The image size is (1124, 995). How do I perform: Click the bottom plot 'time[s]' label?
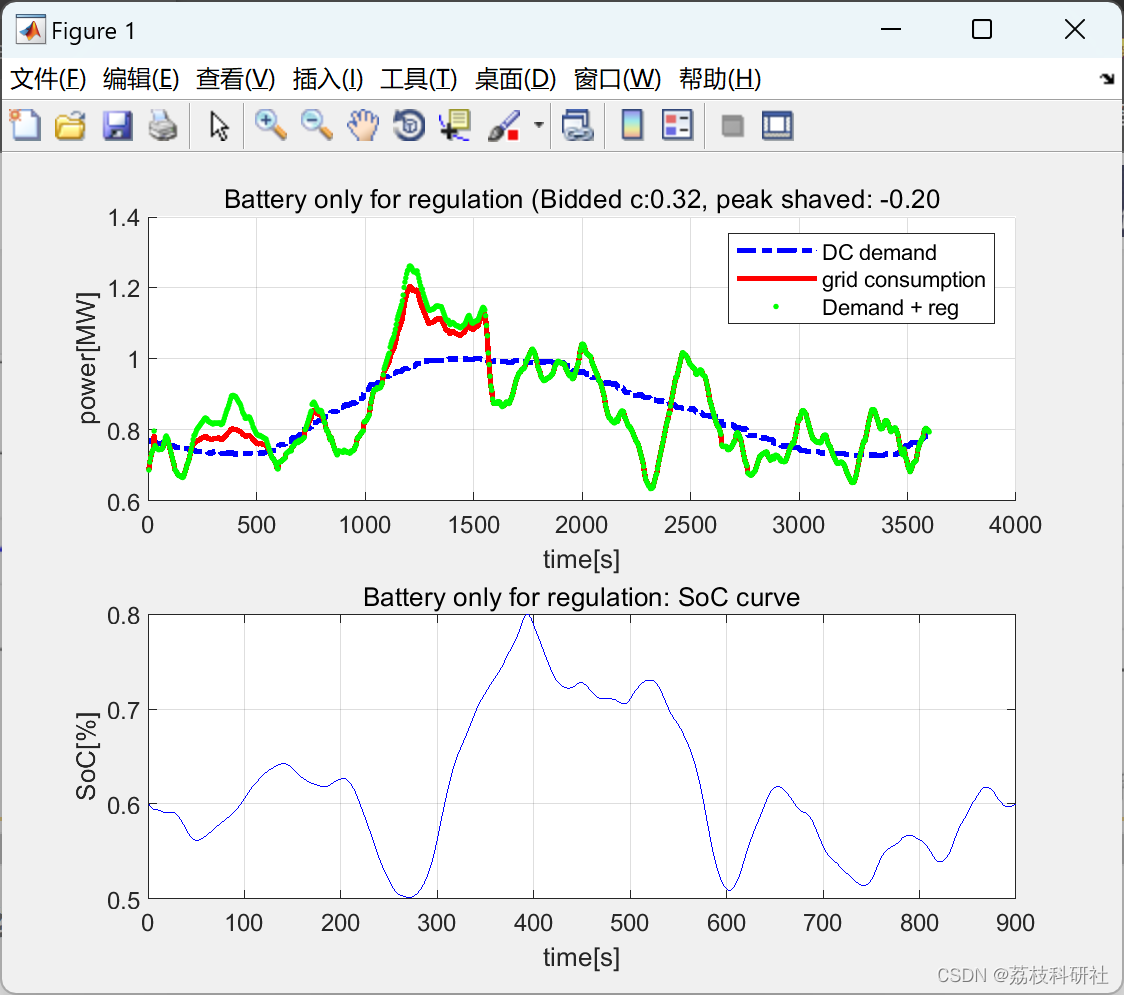tap(581, 957)
